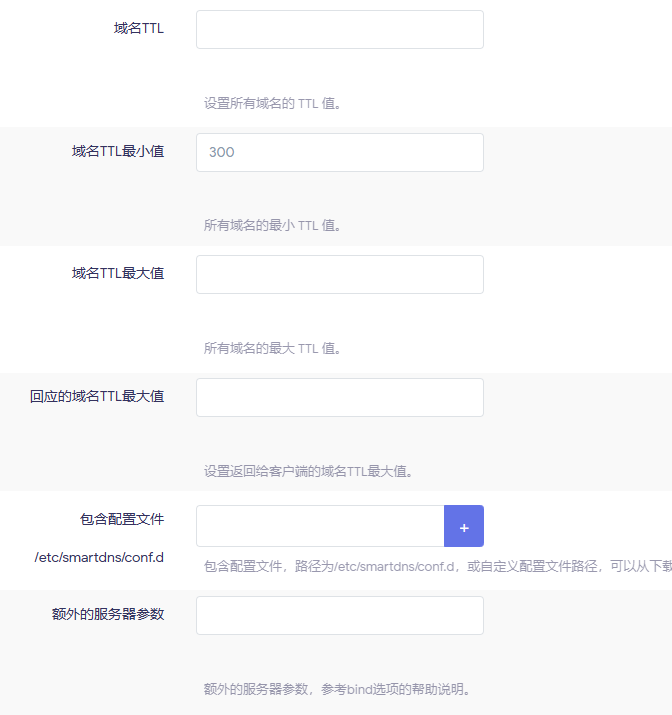
Task: Click the hint 设置返回给客户端的域名TTL最大值。
Action: (x=309, y=471)
